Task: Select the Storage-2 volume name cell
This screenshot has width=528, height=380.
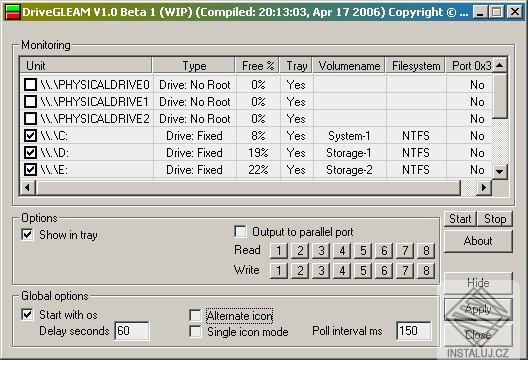Action: coord(349,170)
